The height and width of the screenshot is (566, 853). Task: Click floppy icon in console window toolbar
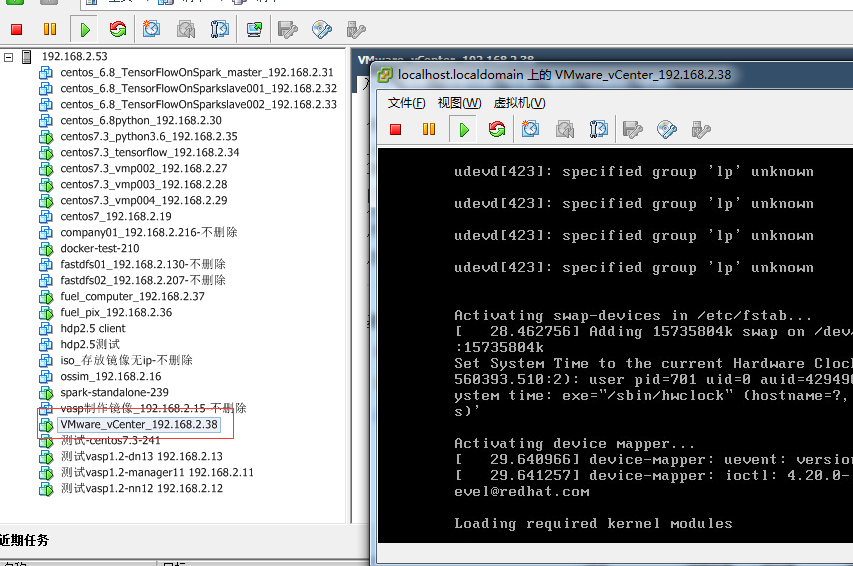tap(632, 130)
